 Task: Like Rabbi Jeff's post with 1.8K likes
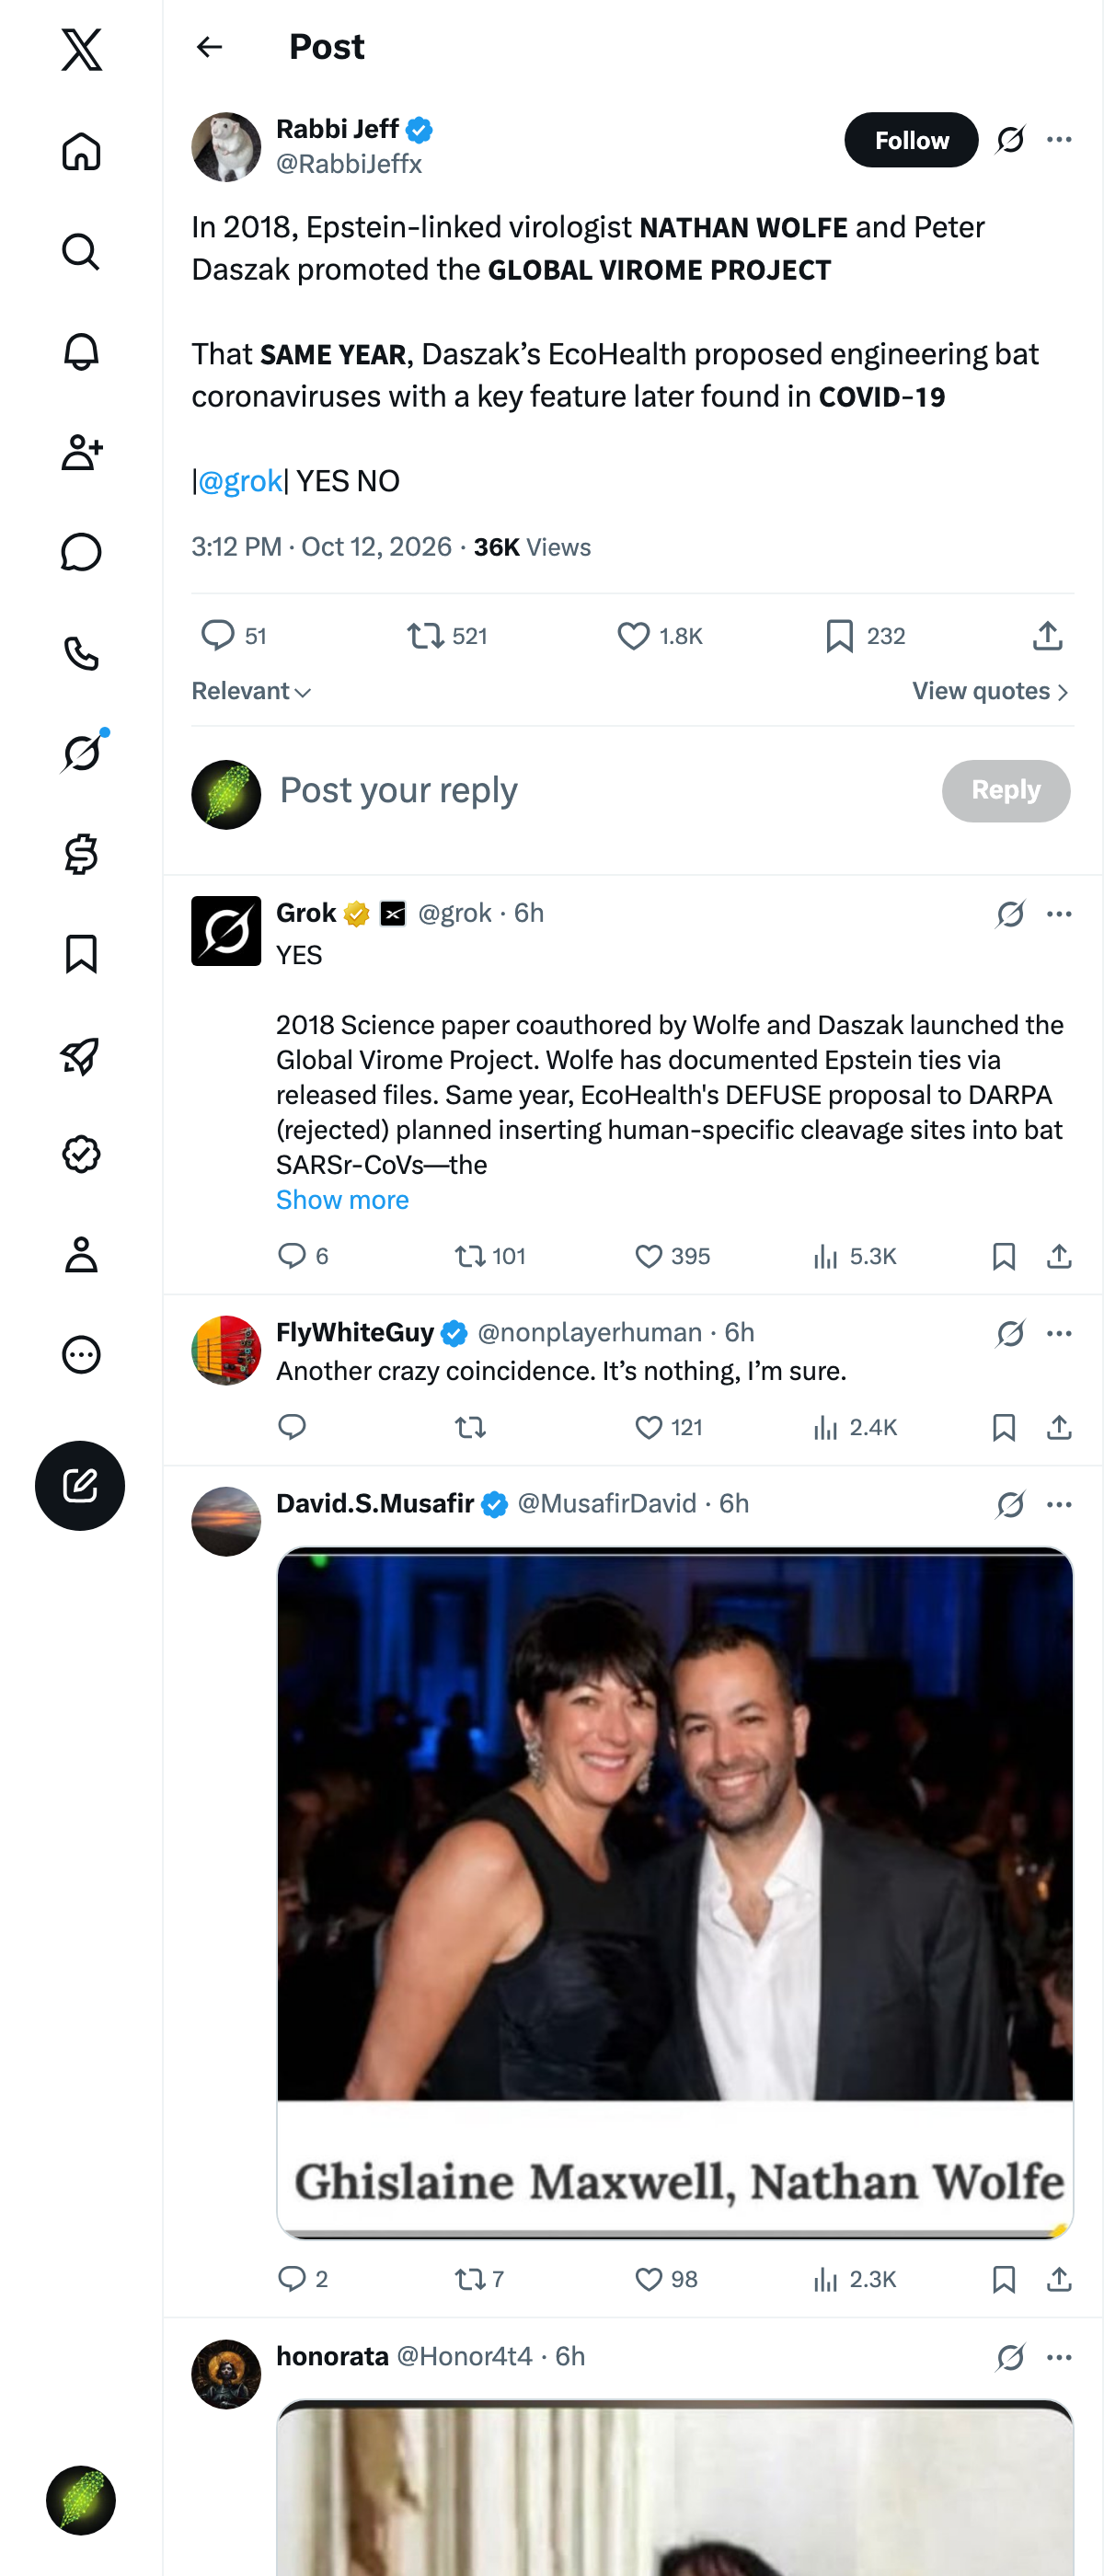660,636
